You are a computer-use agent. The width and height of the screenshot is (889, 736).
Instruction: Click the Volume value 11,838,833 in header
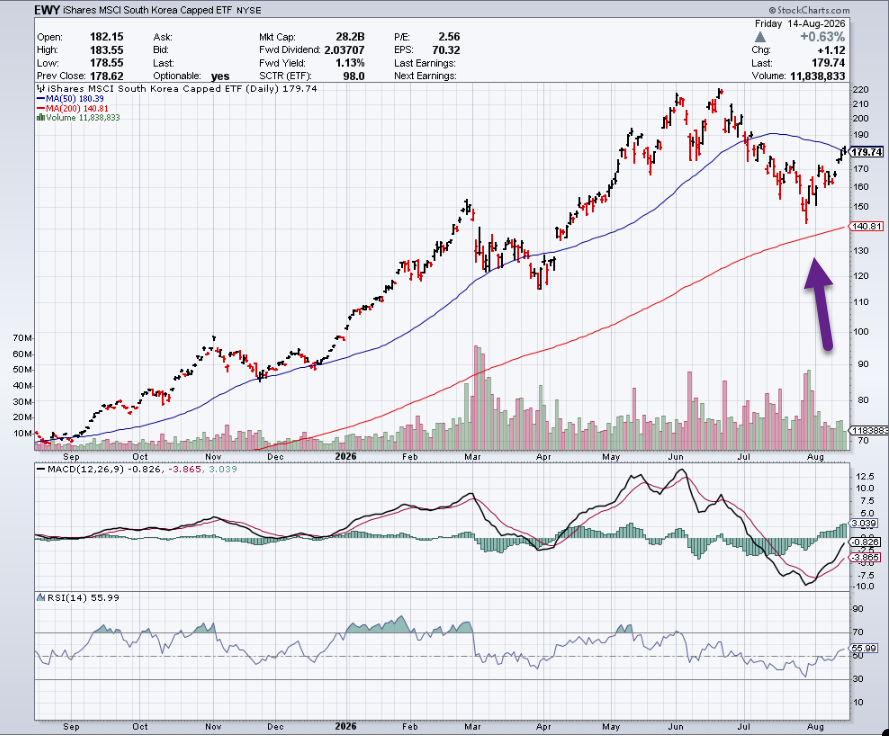818,76
